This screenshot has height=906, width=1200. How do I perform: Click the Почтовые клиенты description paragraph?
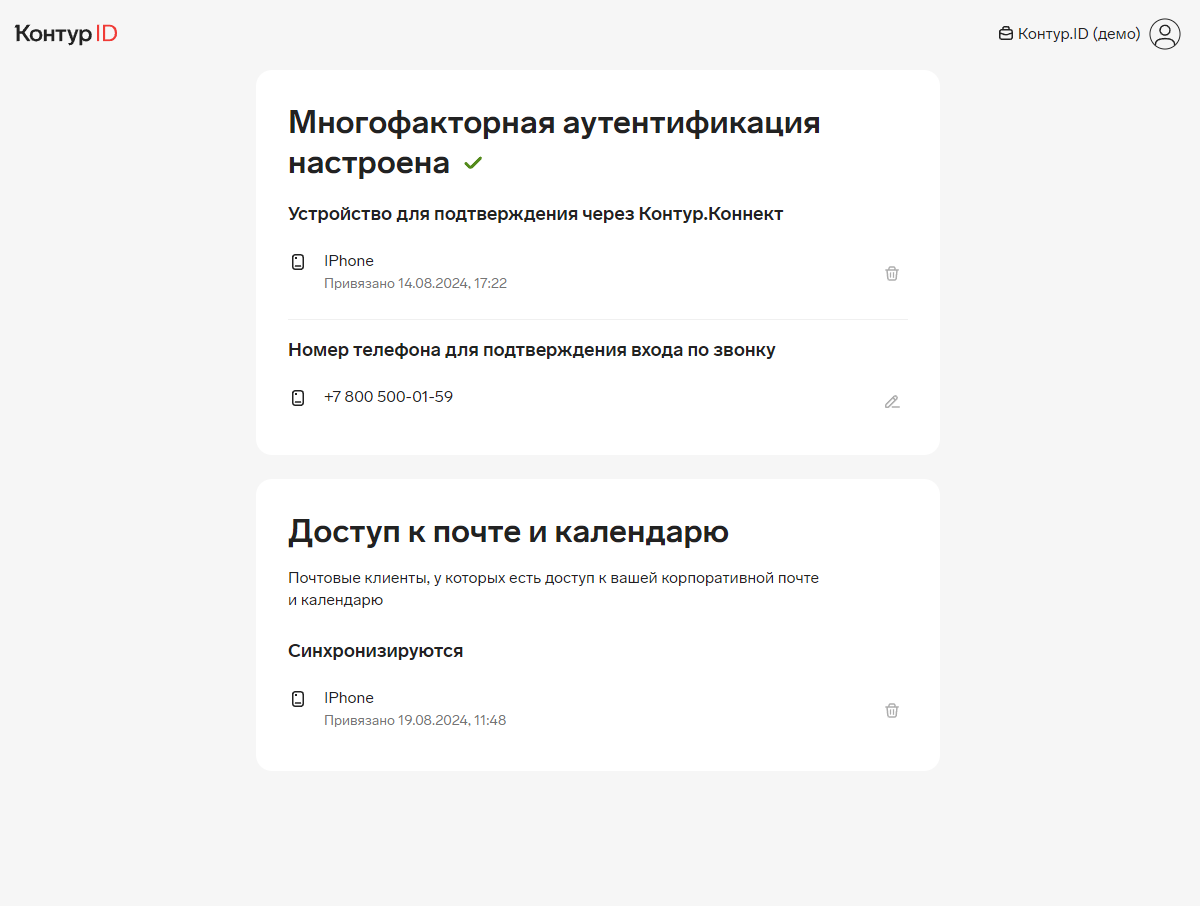point(553,590)
